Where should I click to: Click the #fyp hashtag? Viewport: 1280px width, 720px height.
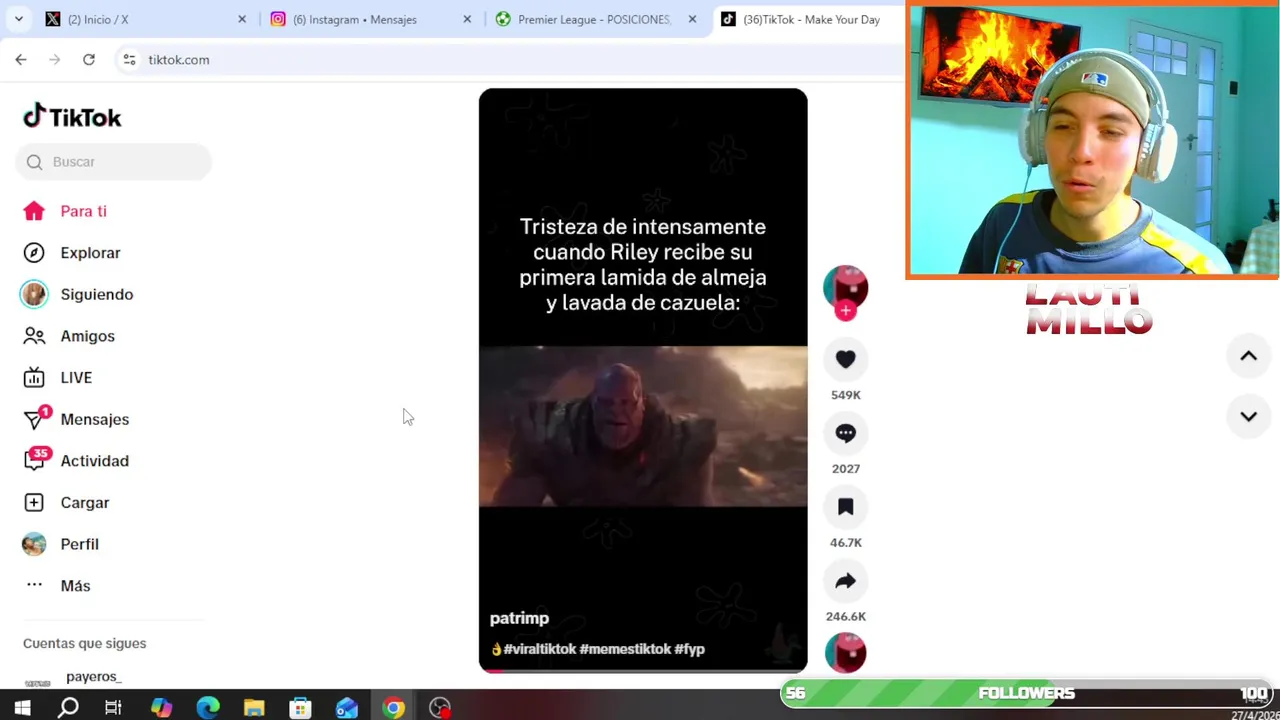click(690, 649)
